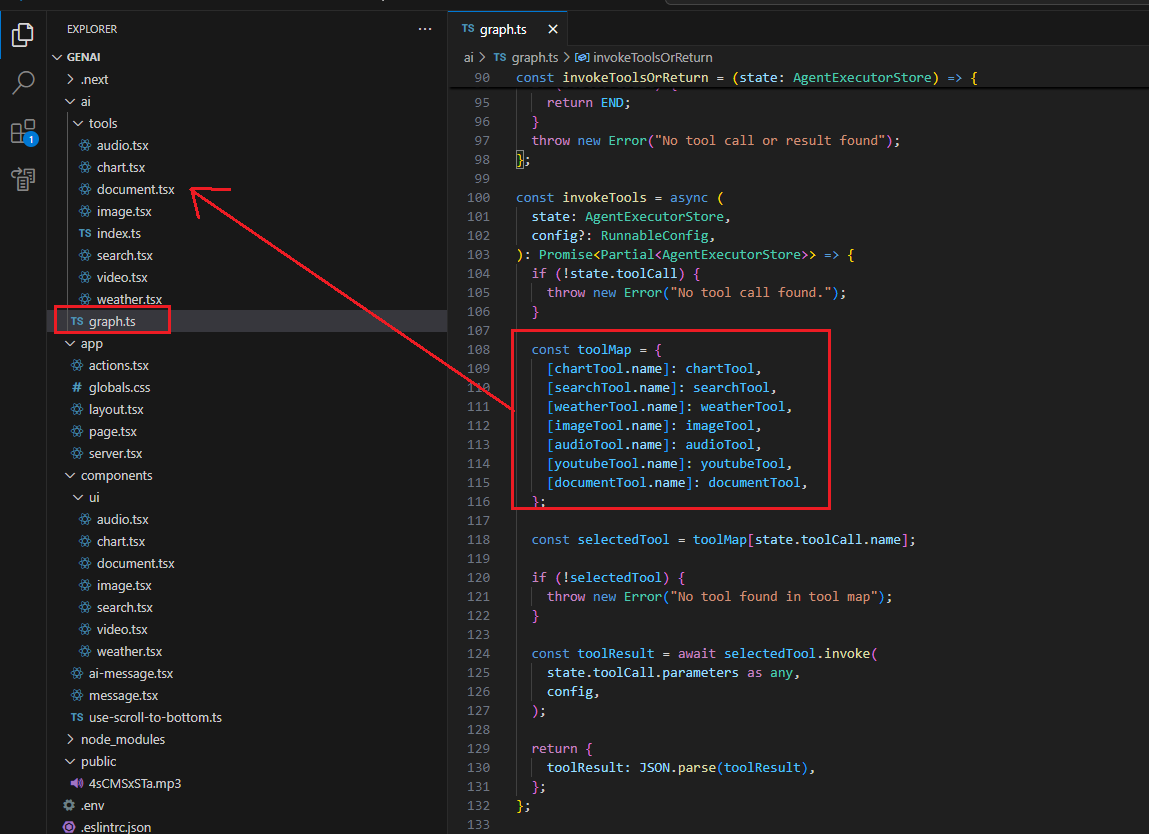Open the Explorer view in the activity bar

click(x=23, y=34)
